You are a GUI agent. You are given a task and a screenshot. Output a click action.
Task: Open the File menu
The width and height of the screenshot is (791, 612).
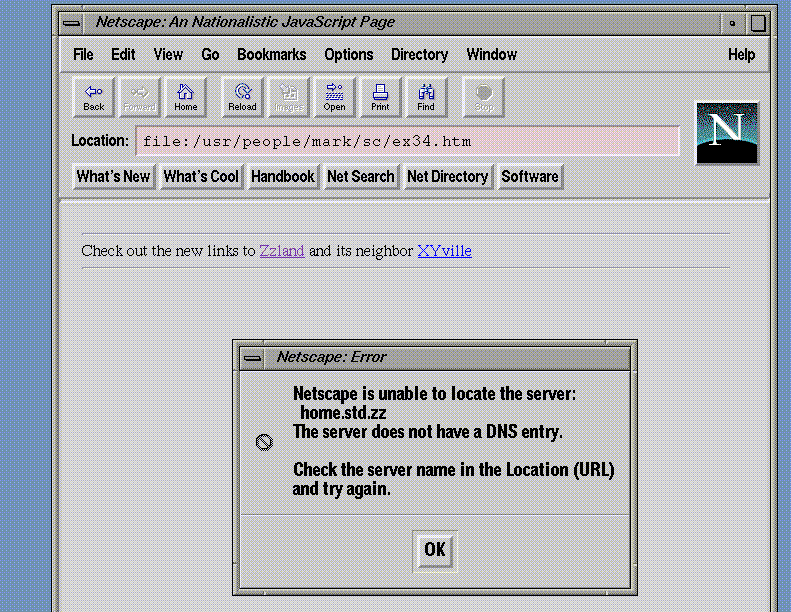click(x=83, y=55)
